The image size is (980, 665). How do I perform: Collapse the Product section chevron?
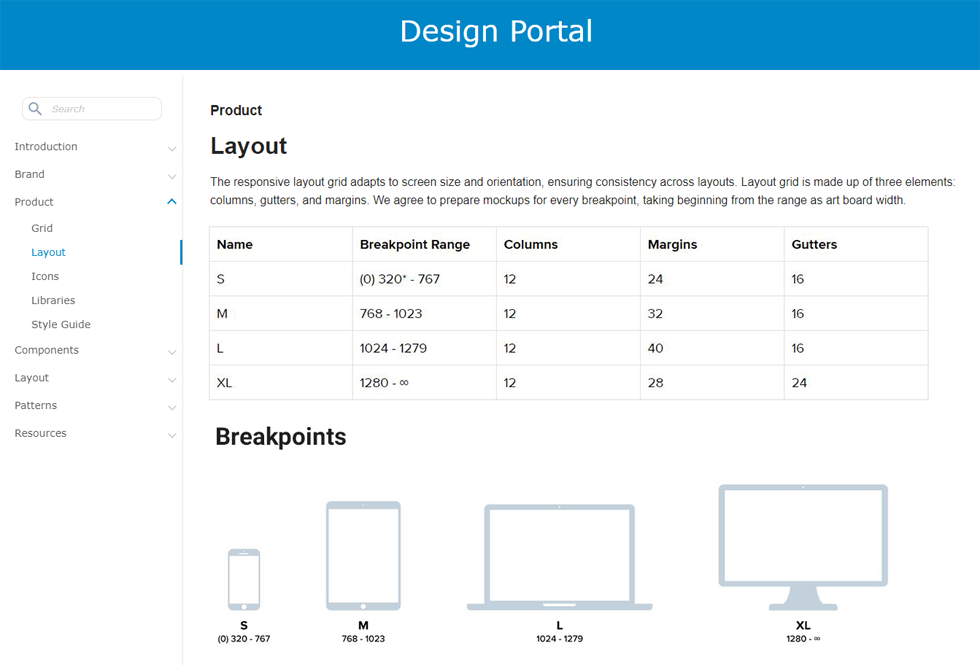[172, 202]
